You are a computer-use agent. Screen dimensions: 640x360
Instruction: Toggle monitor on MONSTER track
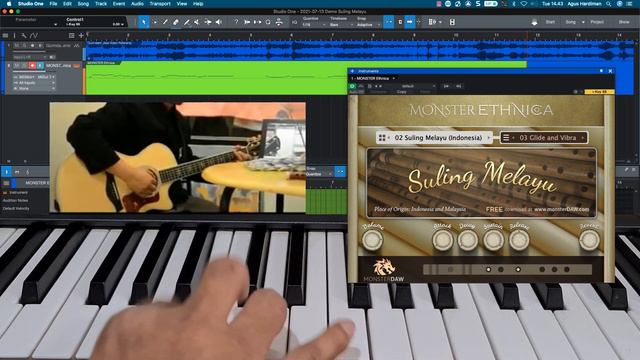click(x=40, y=66)
